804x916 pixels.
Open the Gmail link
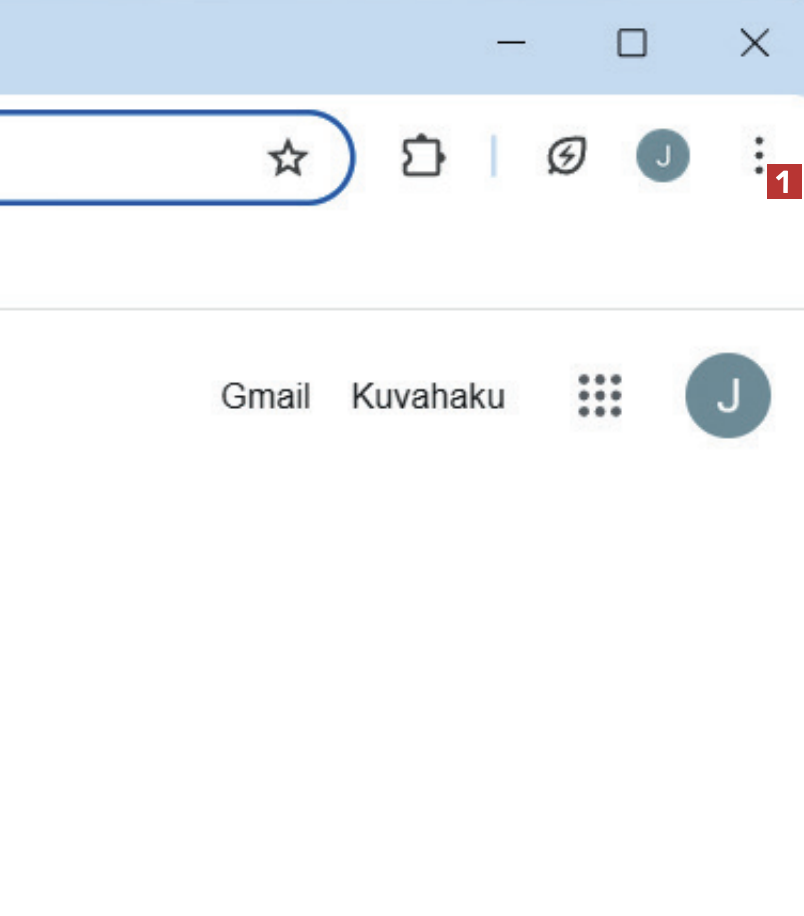(265, 397)
